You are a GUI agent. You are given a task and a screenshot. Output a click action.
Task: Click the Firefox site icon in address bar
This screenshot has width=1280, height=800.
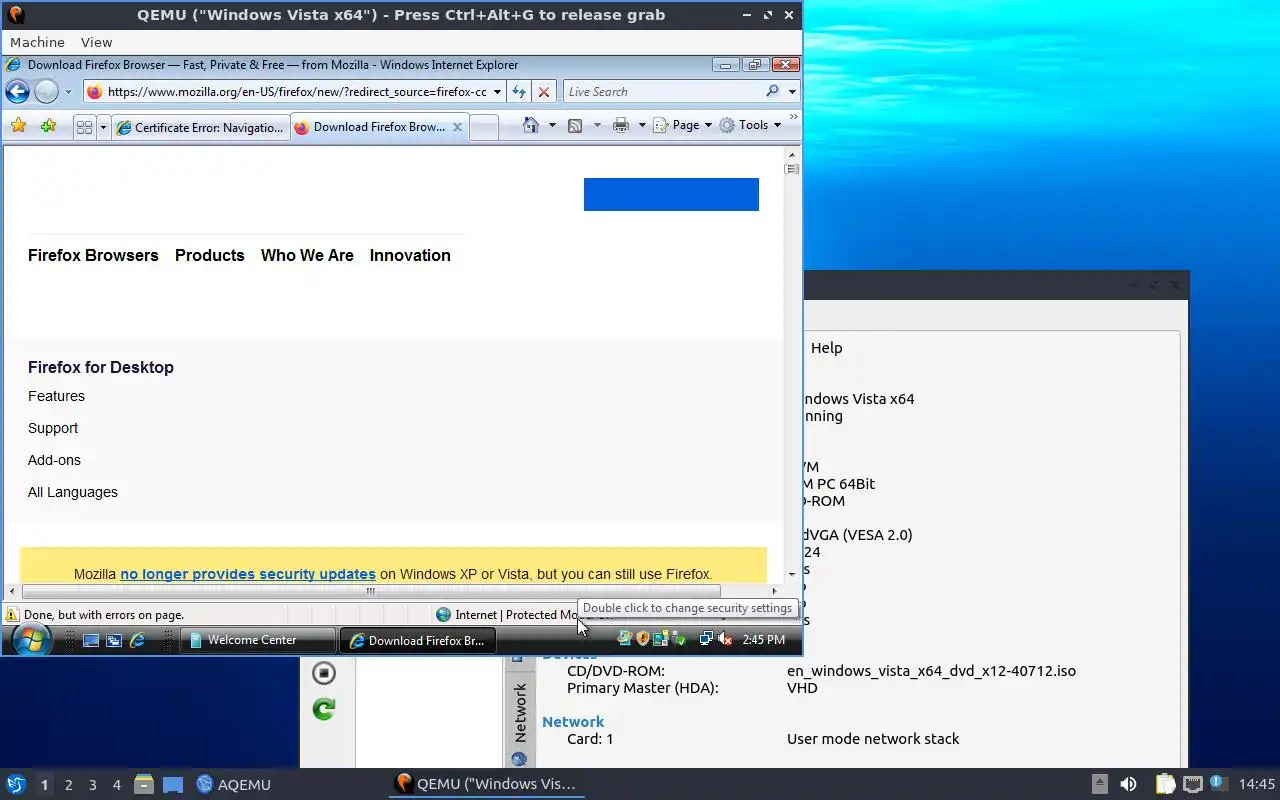click(94, 92)
